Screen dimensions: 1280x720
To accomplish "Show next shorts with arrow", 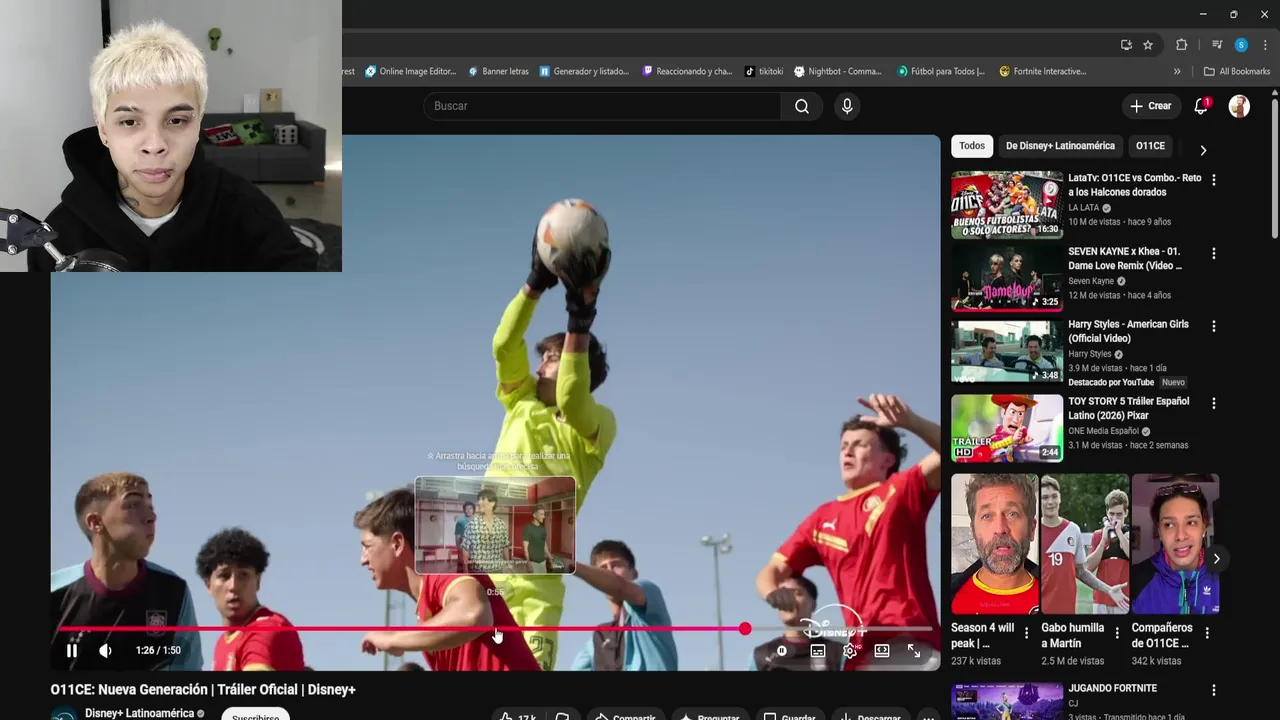I will pos(1216,559).
